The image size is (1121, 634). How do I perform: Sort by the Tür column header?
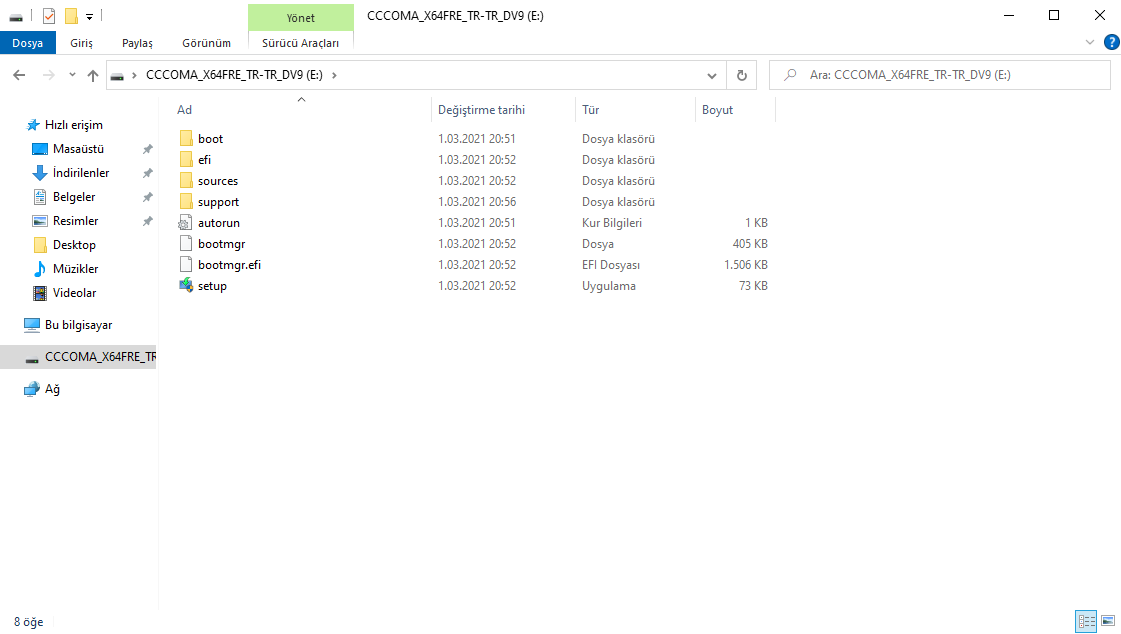click(591, 110)
